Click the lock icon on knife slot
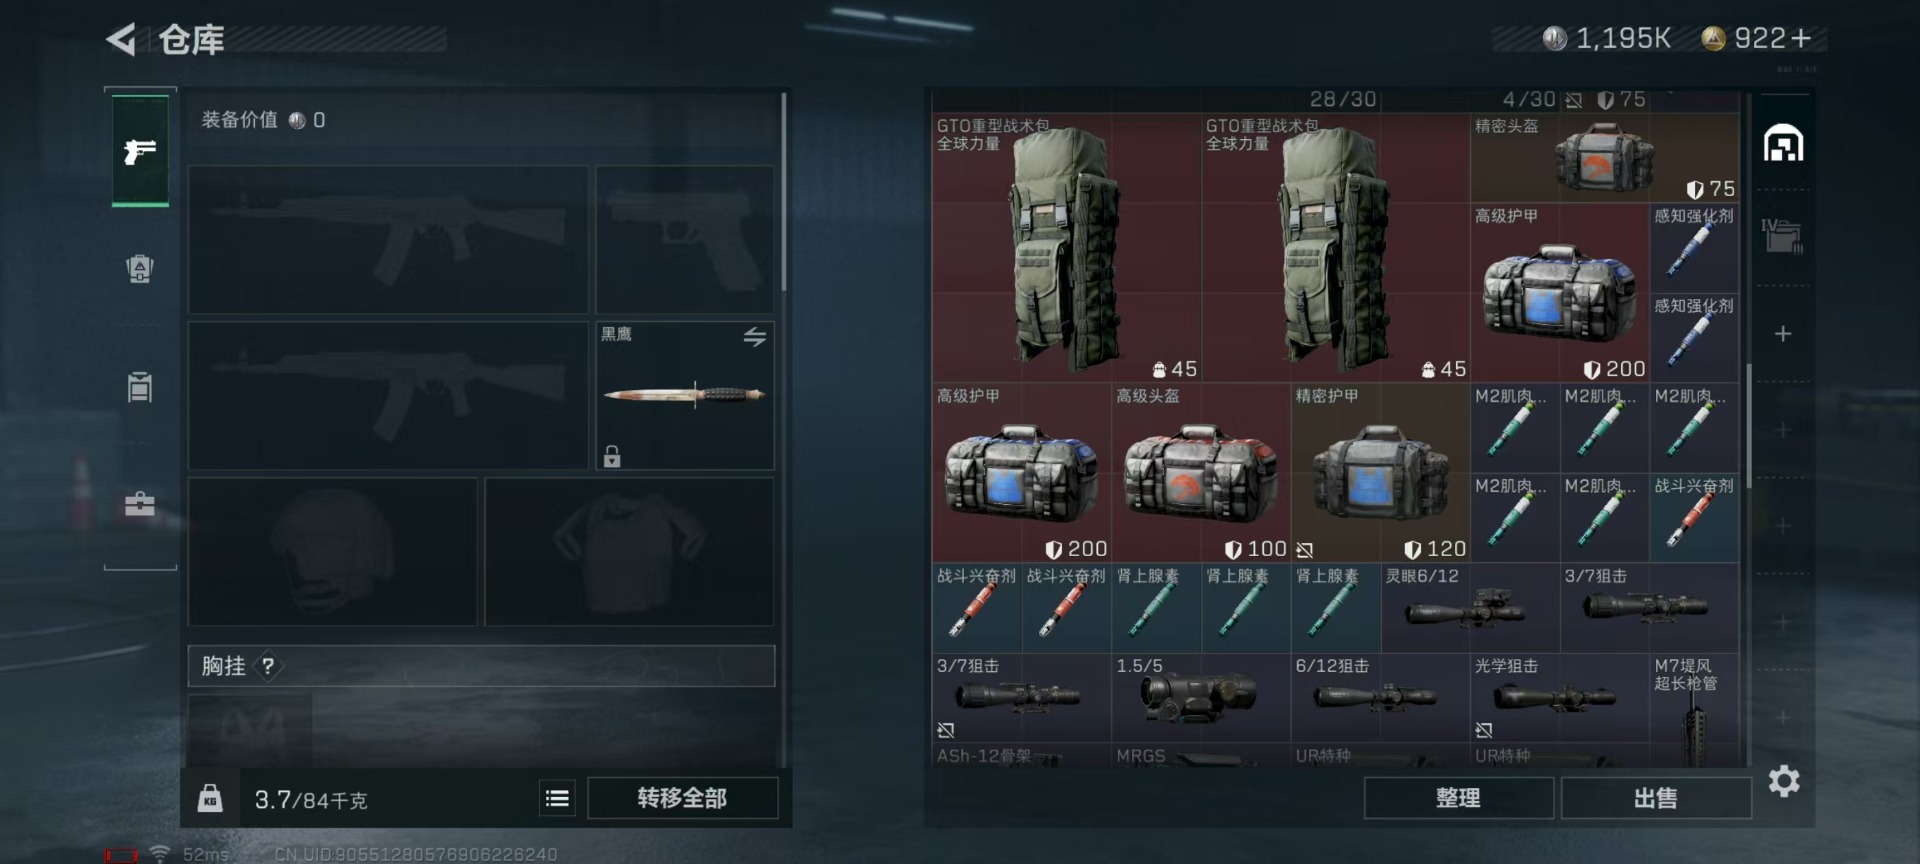This screenshot has height=864, width=1920. pos(612,456)
